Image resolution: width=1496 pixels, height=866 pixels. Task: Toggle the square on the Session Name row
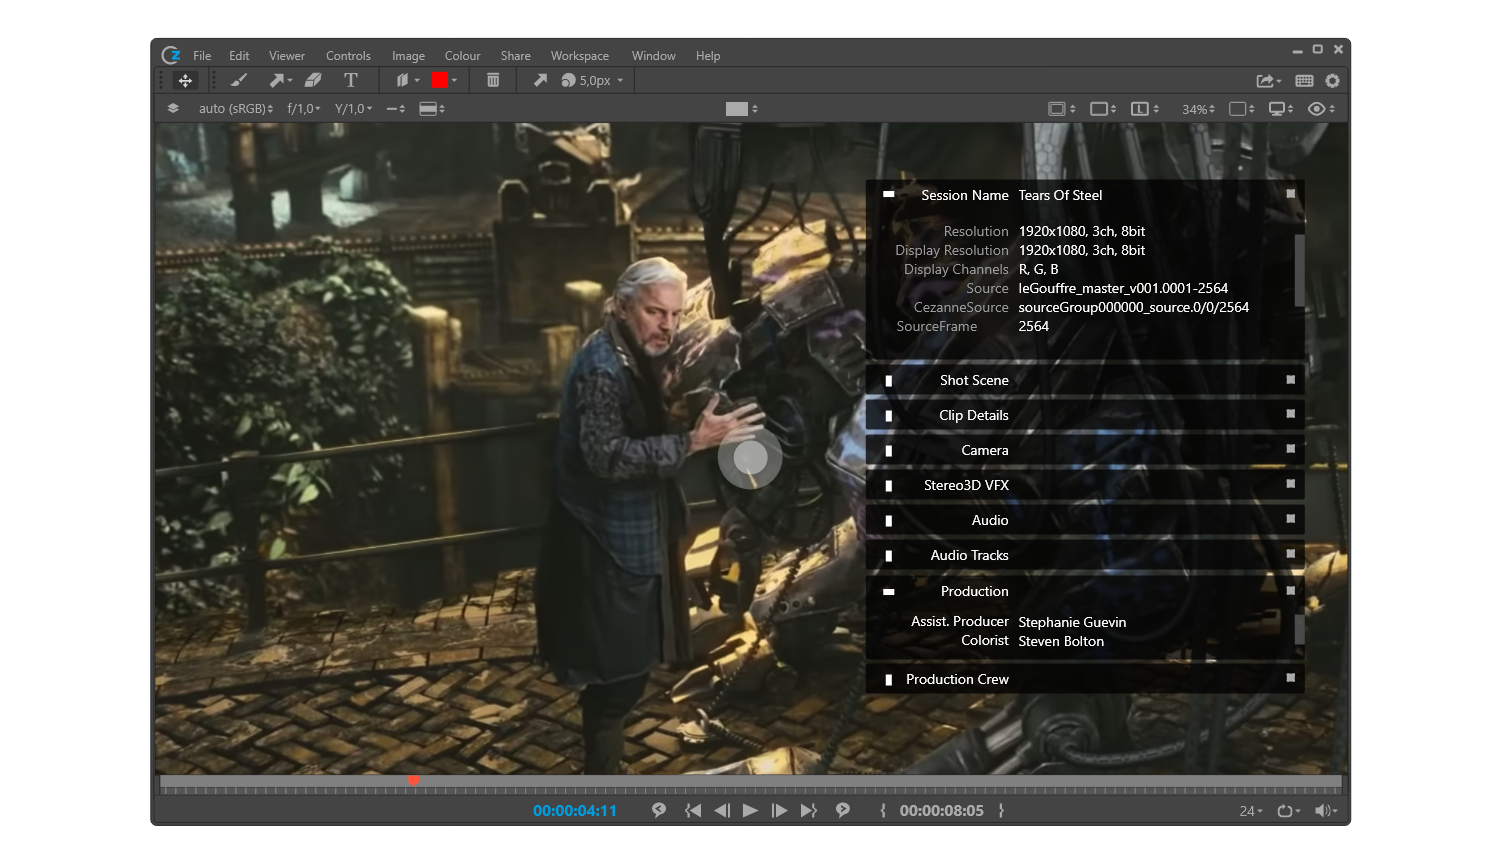tap(1290, 194)
